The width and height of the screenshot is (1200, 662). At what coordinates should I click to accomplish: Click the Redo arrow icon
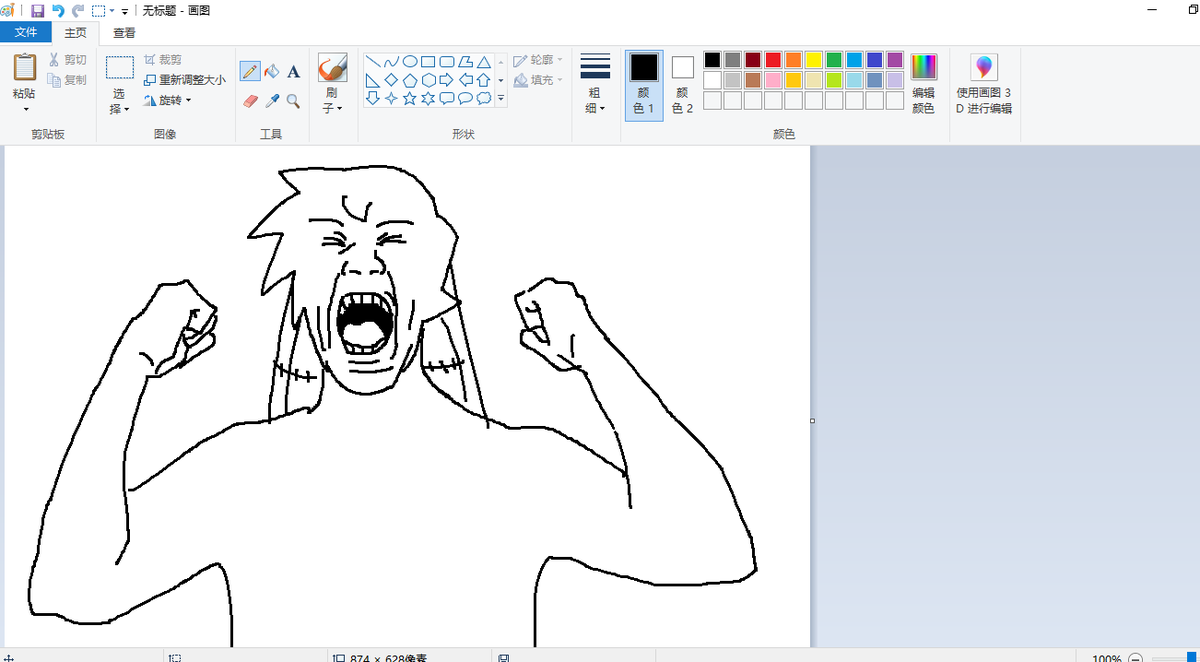(x=78, y=11)
